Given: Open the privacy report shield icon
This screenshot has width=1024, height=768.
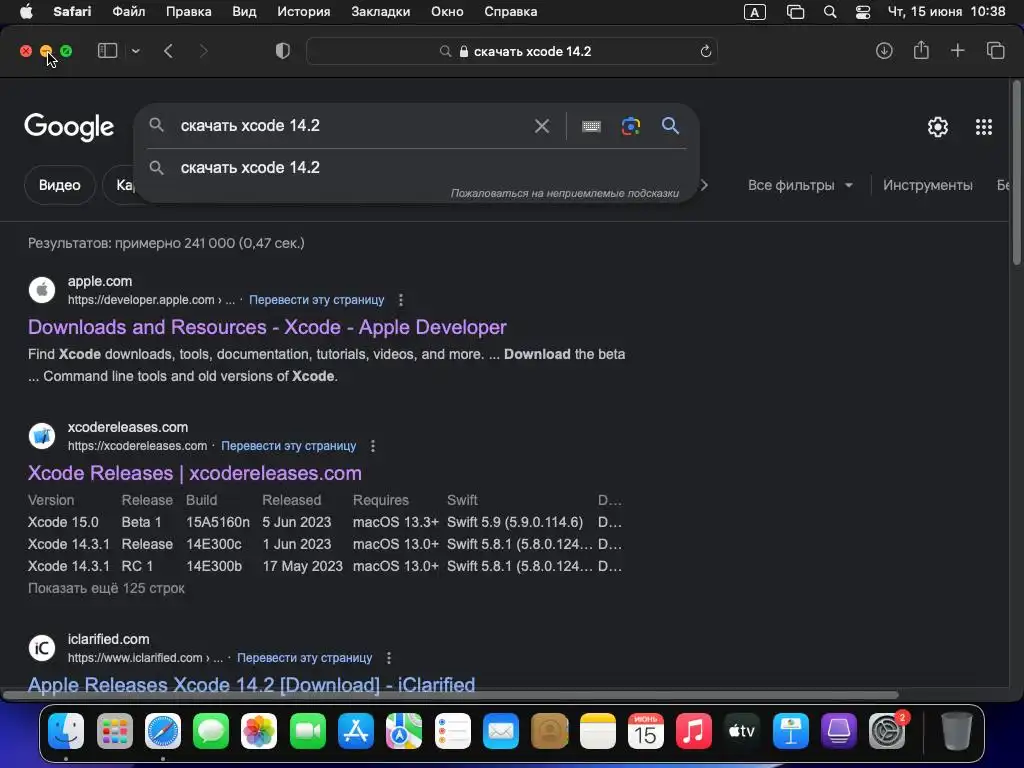Looking at the screenshot, I should pos(283,51).
